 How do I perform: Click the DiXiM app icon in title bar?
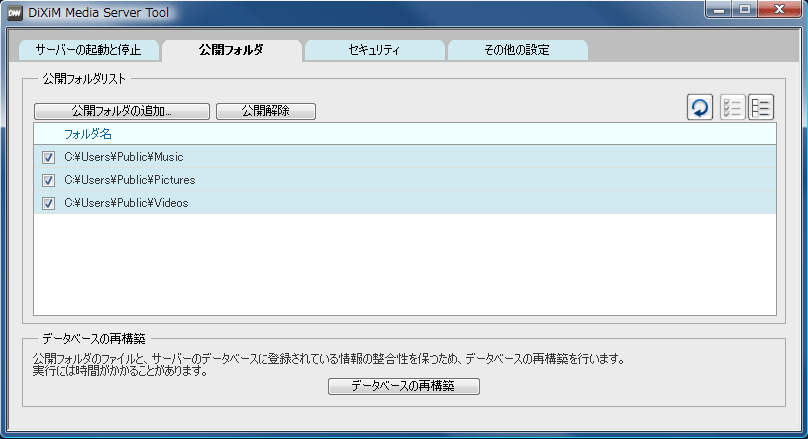(14, 12)
